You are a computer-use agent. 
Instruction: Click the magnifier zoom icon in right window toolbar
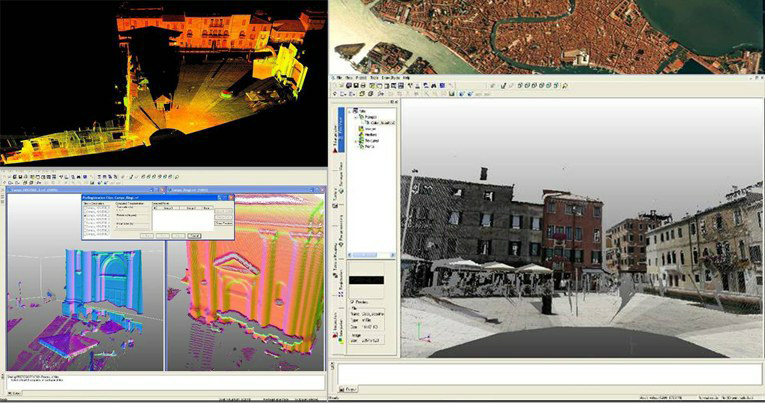[565, 85]
